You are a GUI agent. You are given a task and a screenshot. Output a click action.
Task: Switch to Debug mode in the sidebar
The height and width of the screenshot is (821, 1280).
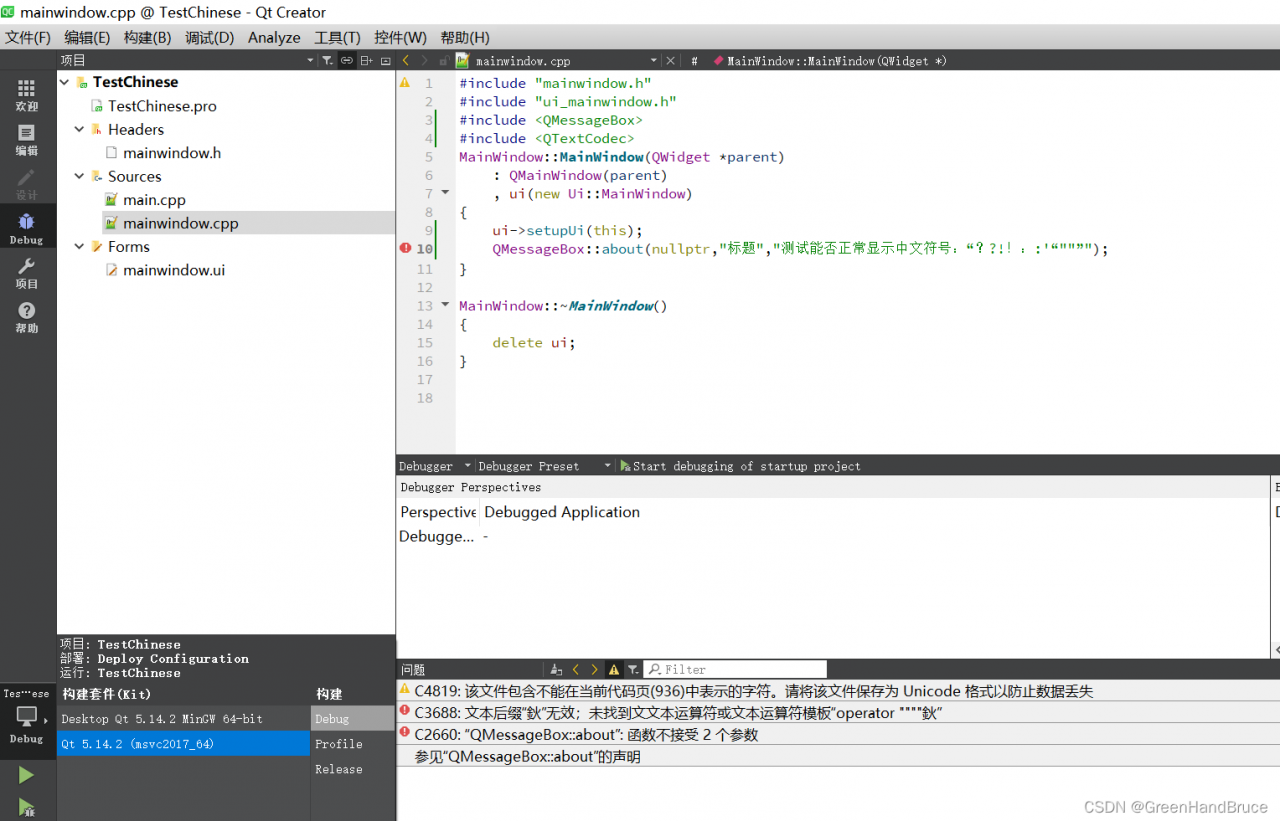click(27, 229)
